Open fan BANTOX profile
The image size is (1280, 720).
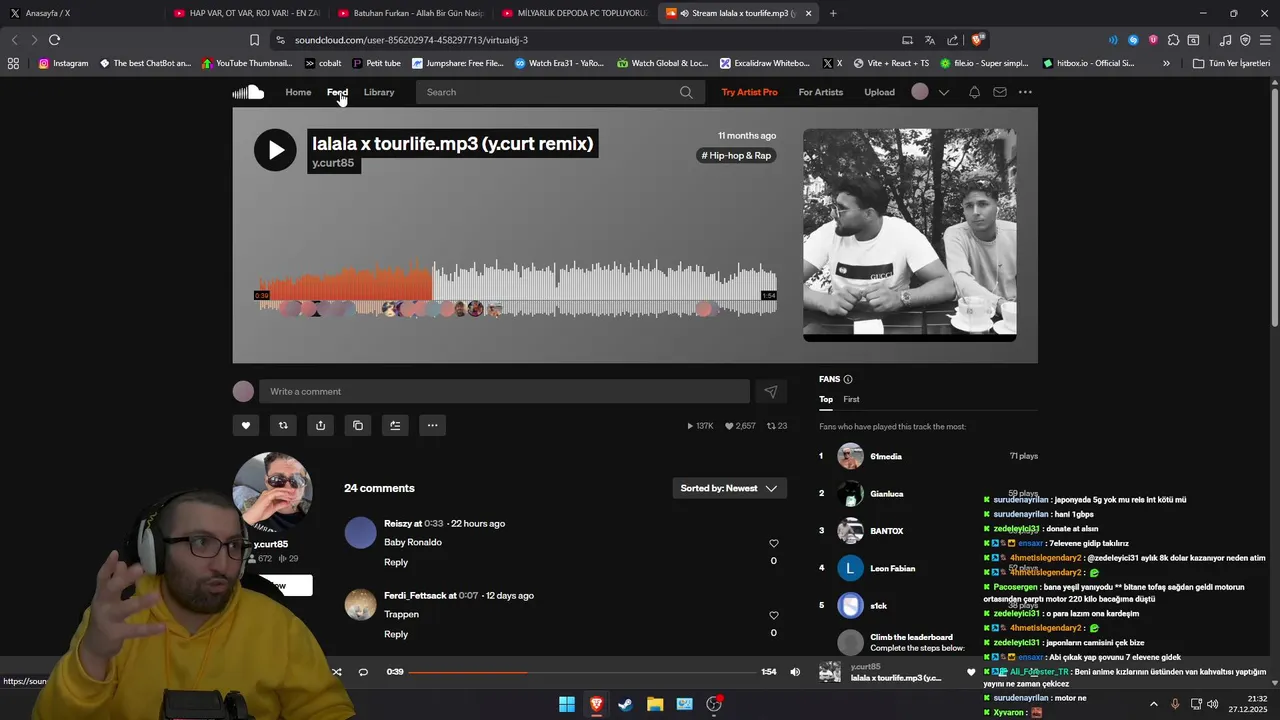coord(887,531)
